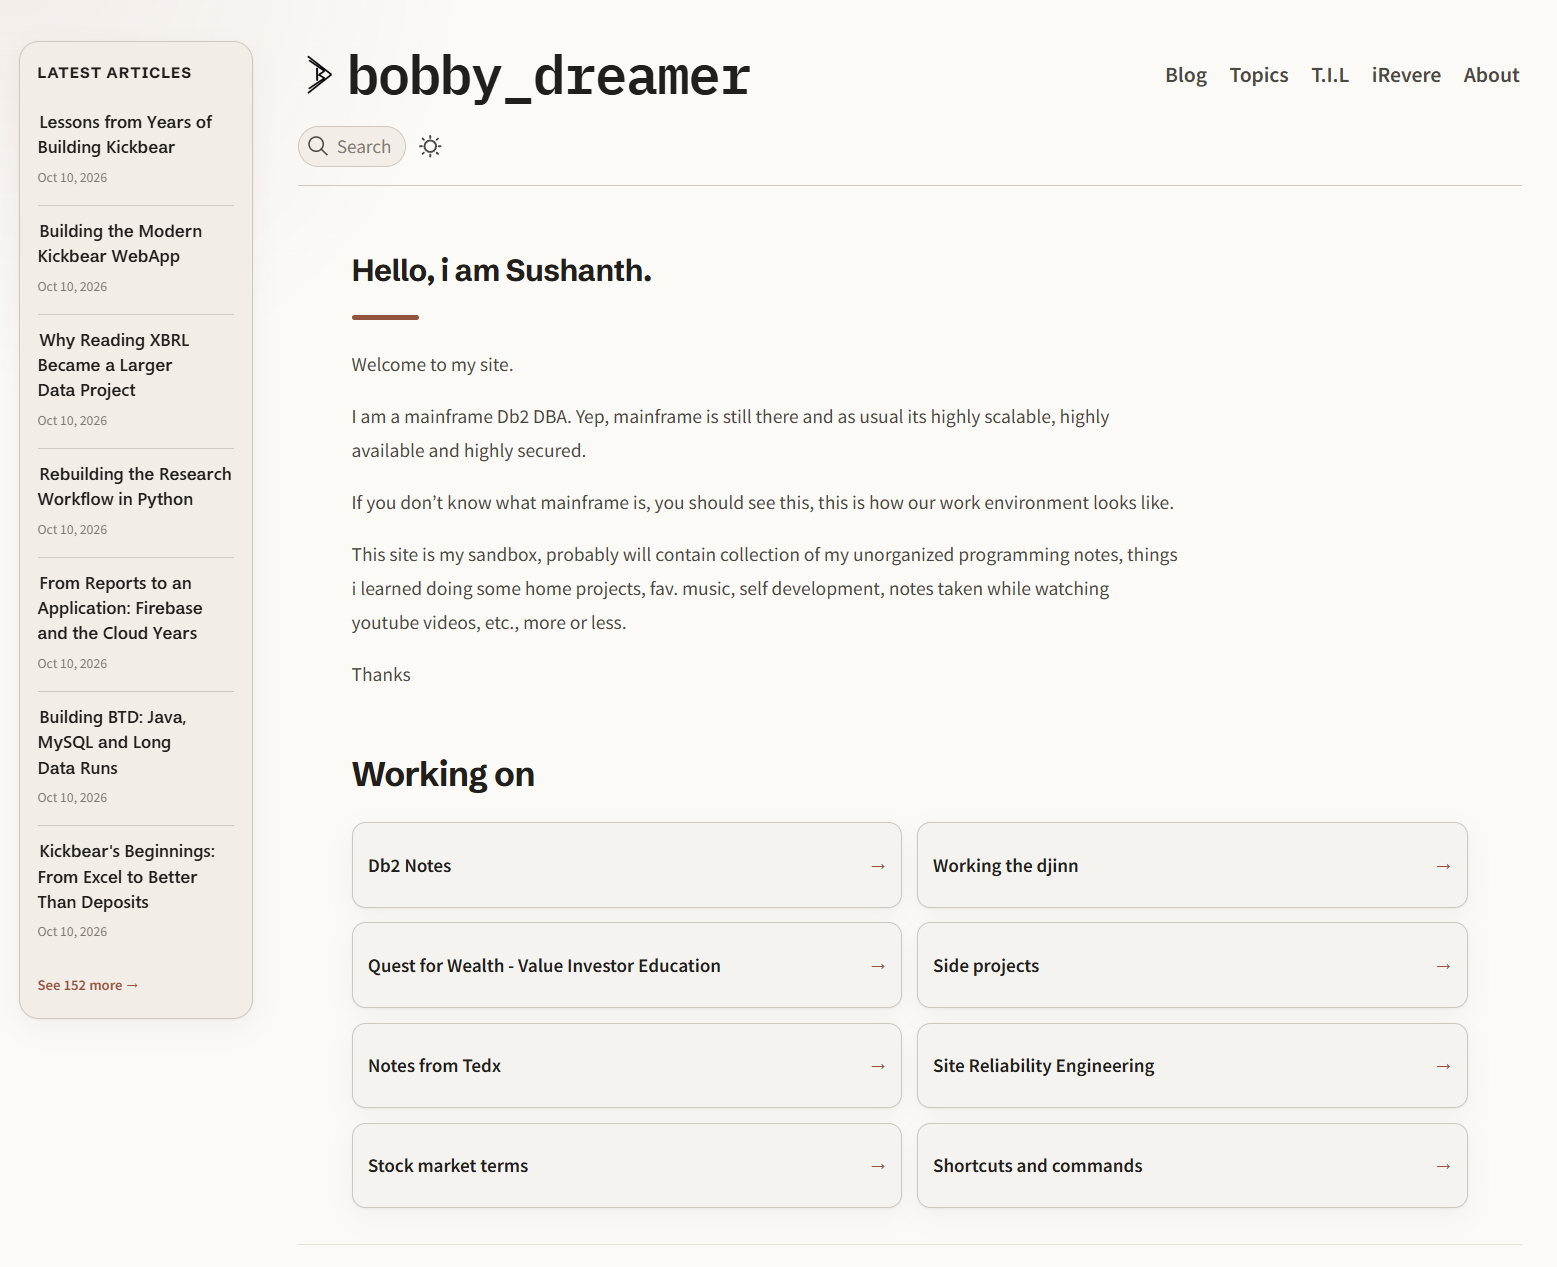Open Building BTD: Java, MySQL article

[112, 742]
